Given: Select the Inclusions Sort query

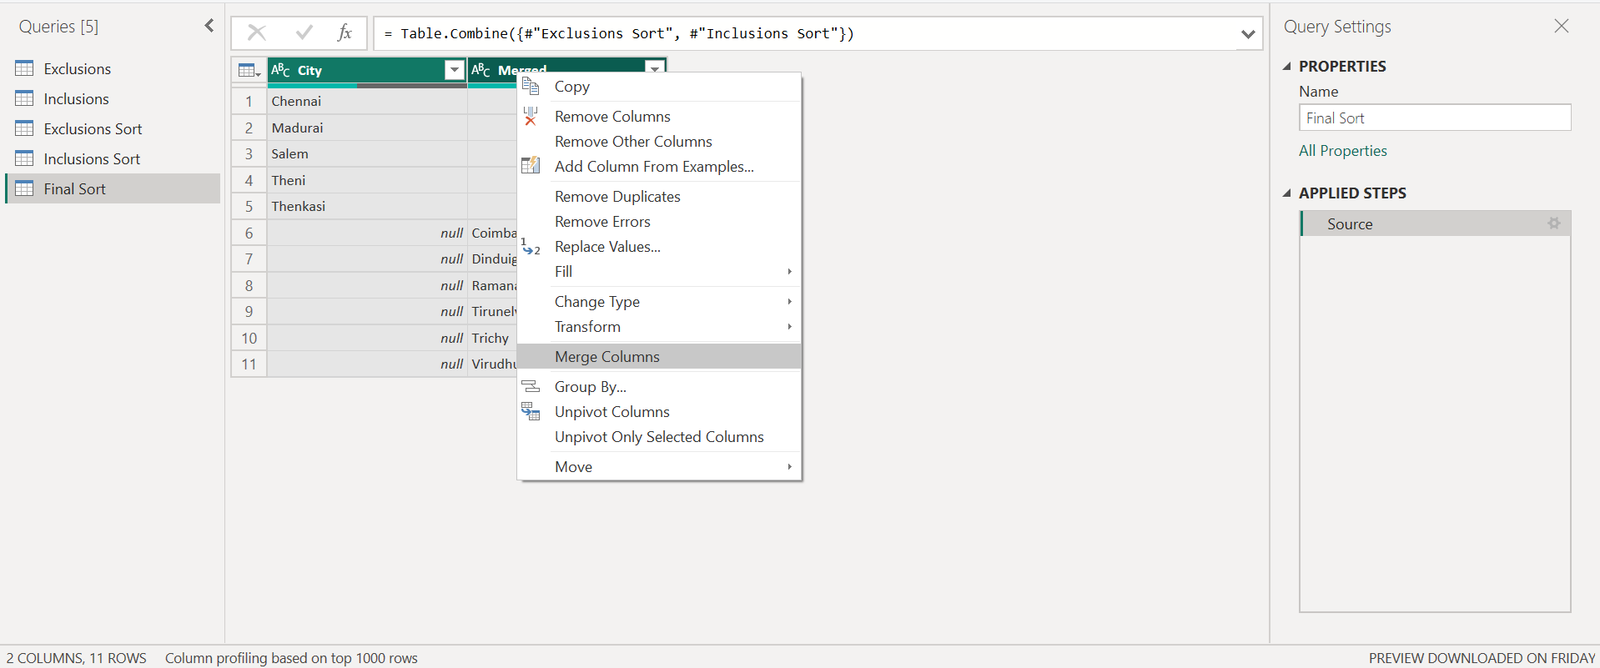Looking at the screenshot, I should 112,158.
